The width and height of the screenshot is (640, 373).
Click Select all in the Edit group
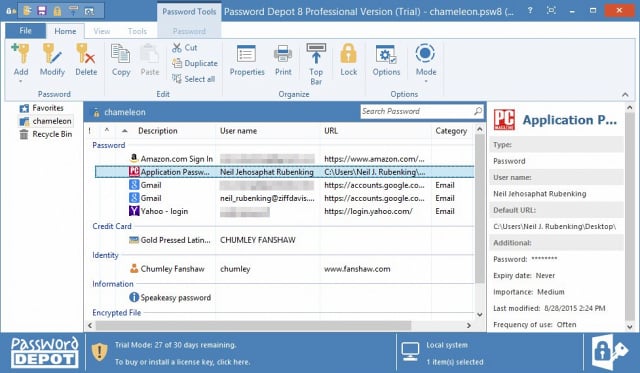coord(193,79)
